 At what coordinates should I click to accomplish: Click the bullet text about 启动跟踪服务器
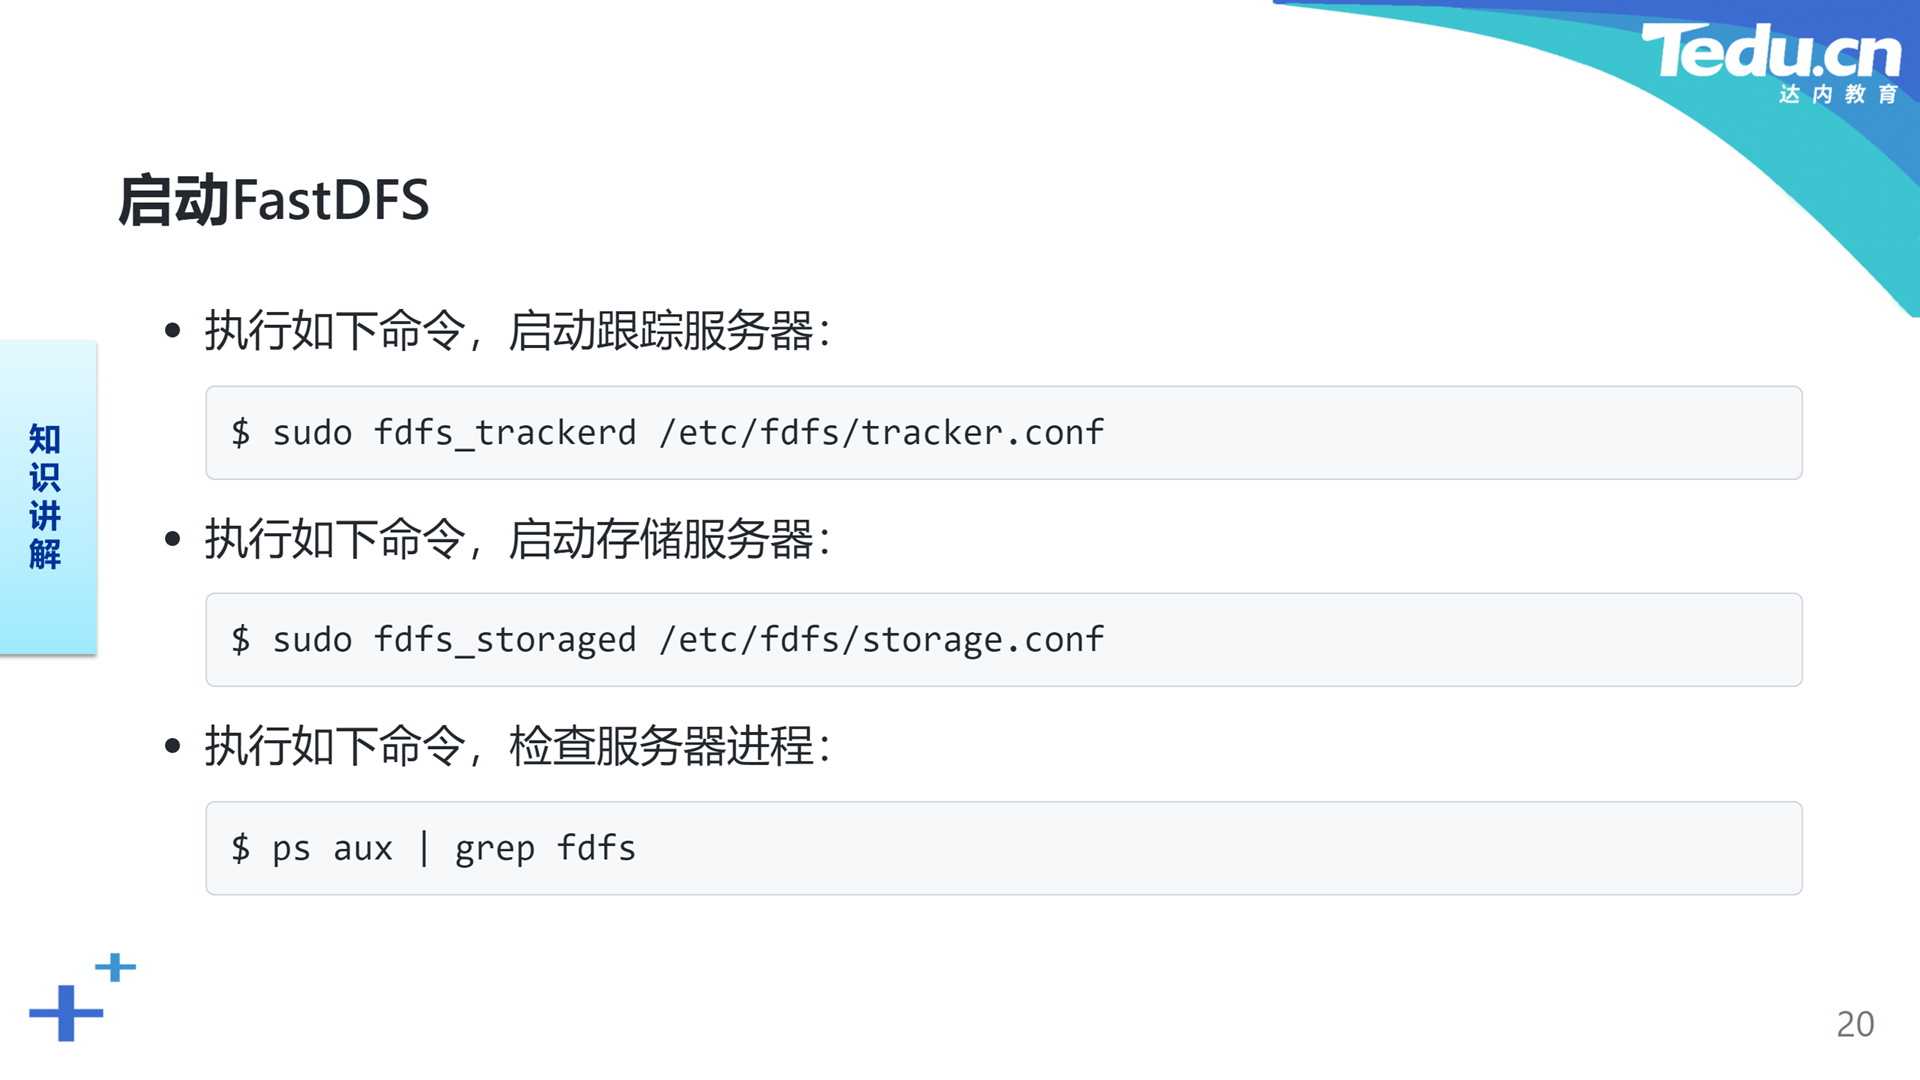(x=518, y=331)
